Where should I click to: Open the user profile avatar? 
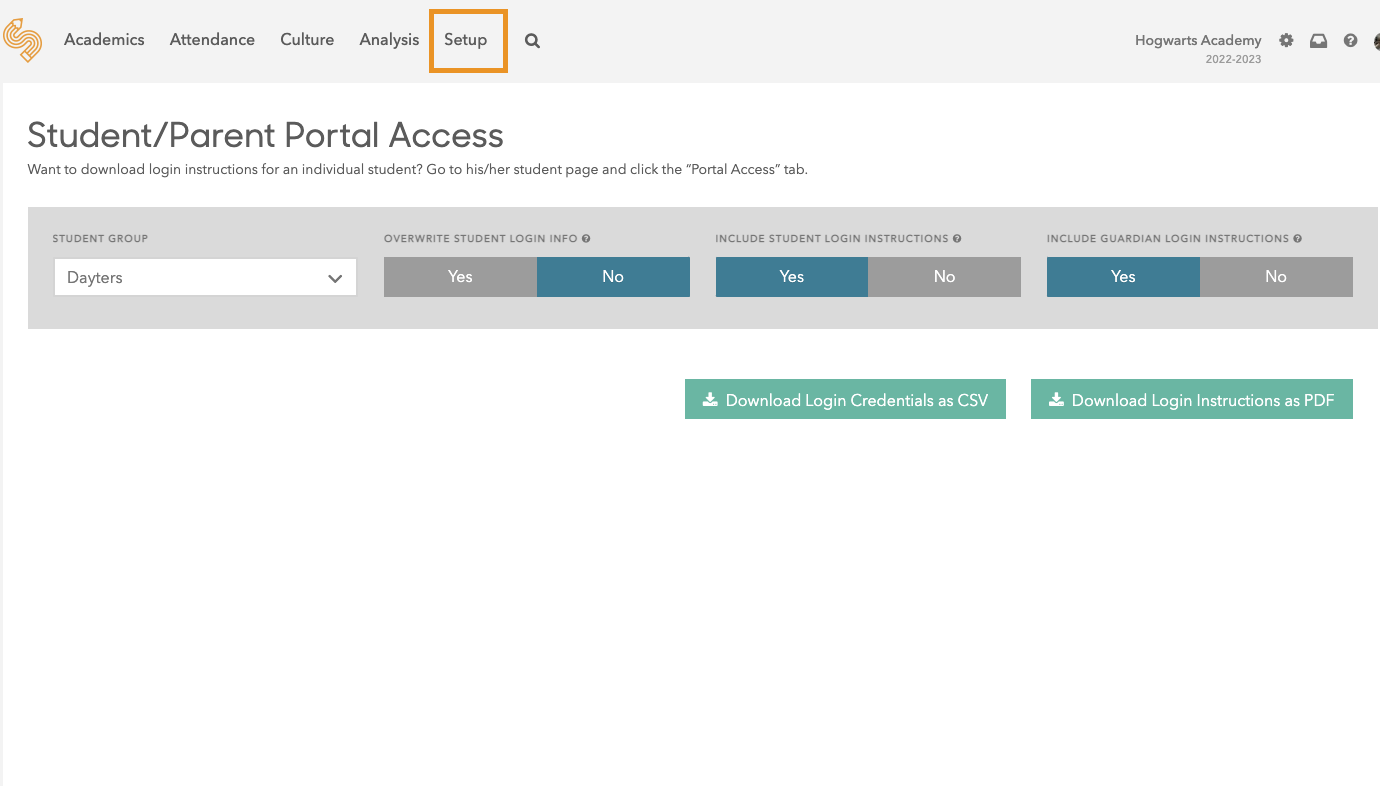pos(1376,41)
